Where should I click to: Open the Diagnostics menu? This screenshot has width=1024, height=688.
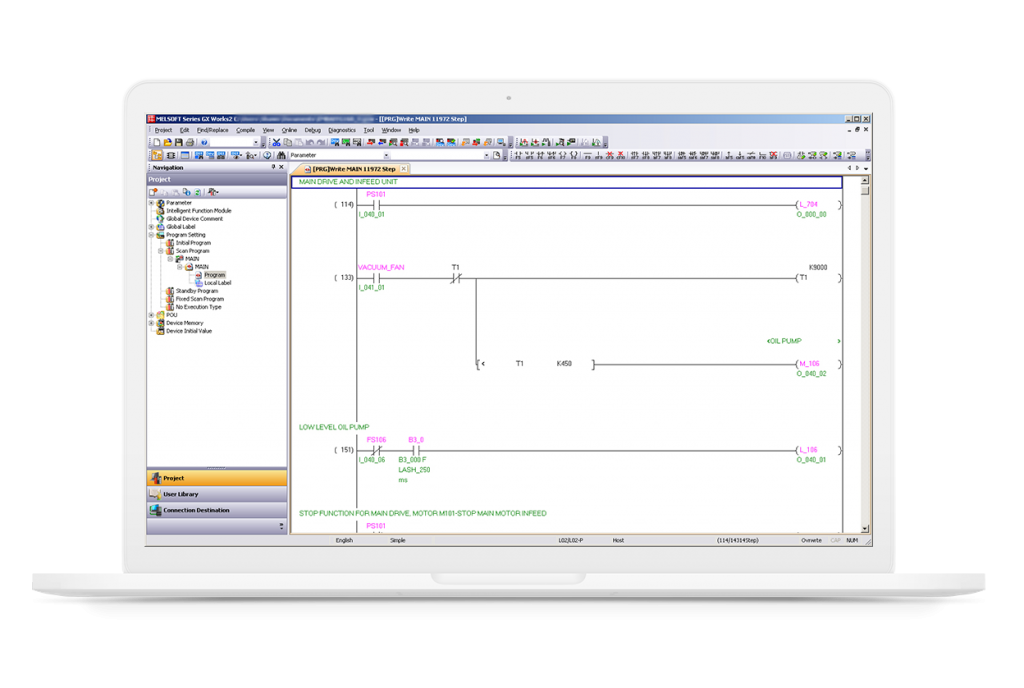tap(340, 130)
